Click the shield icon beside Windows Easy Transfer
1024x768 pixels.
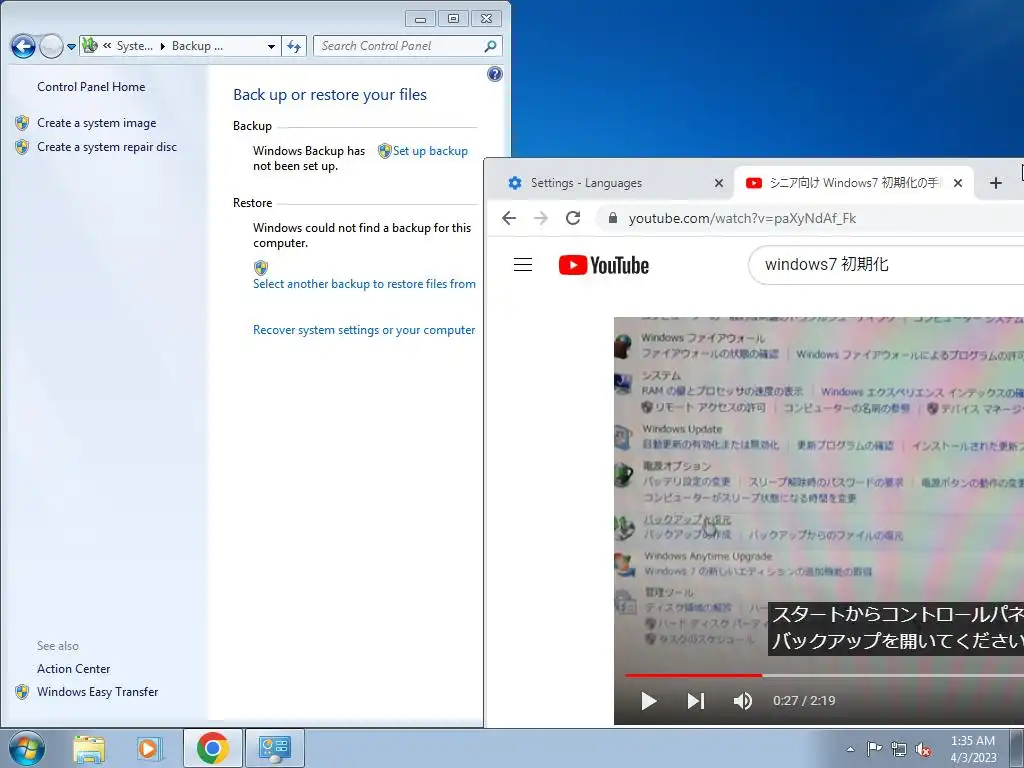pos(22,692)
